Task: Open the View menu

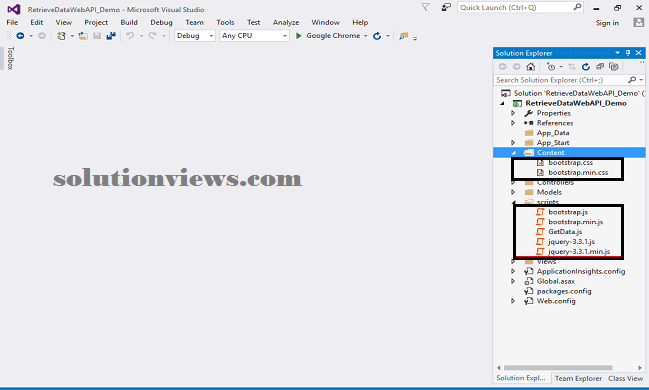Action: tap(64, 22)
